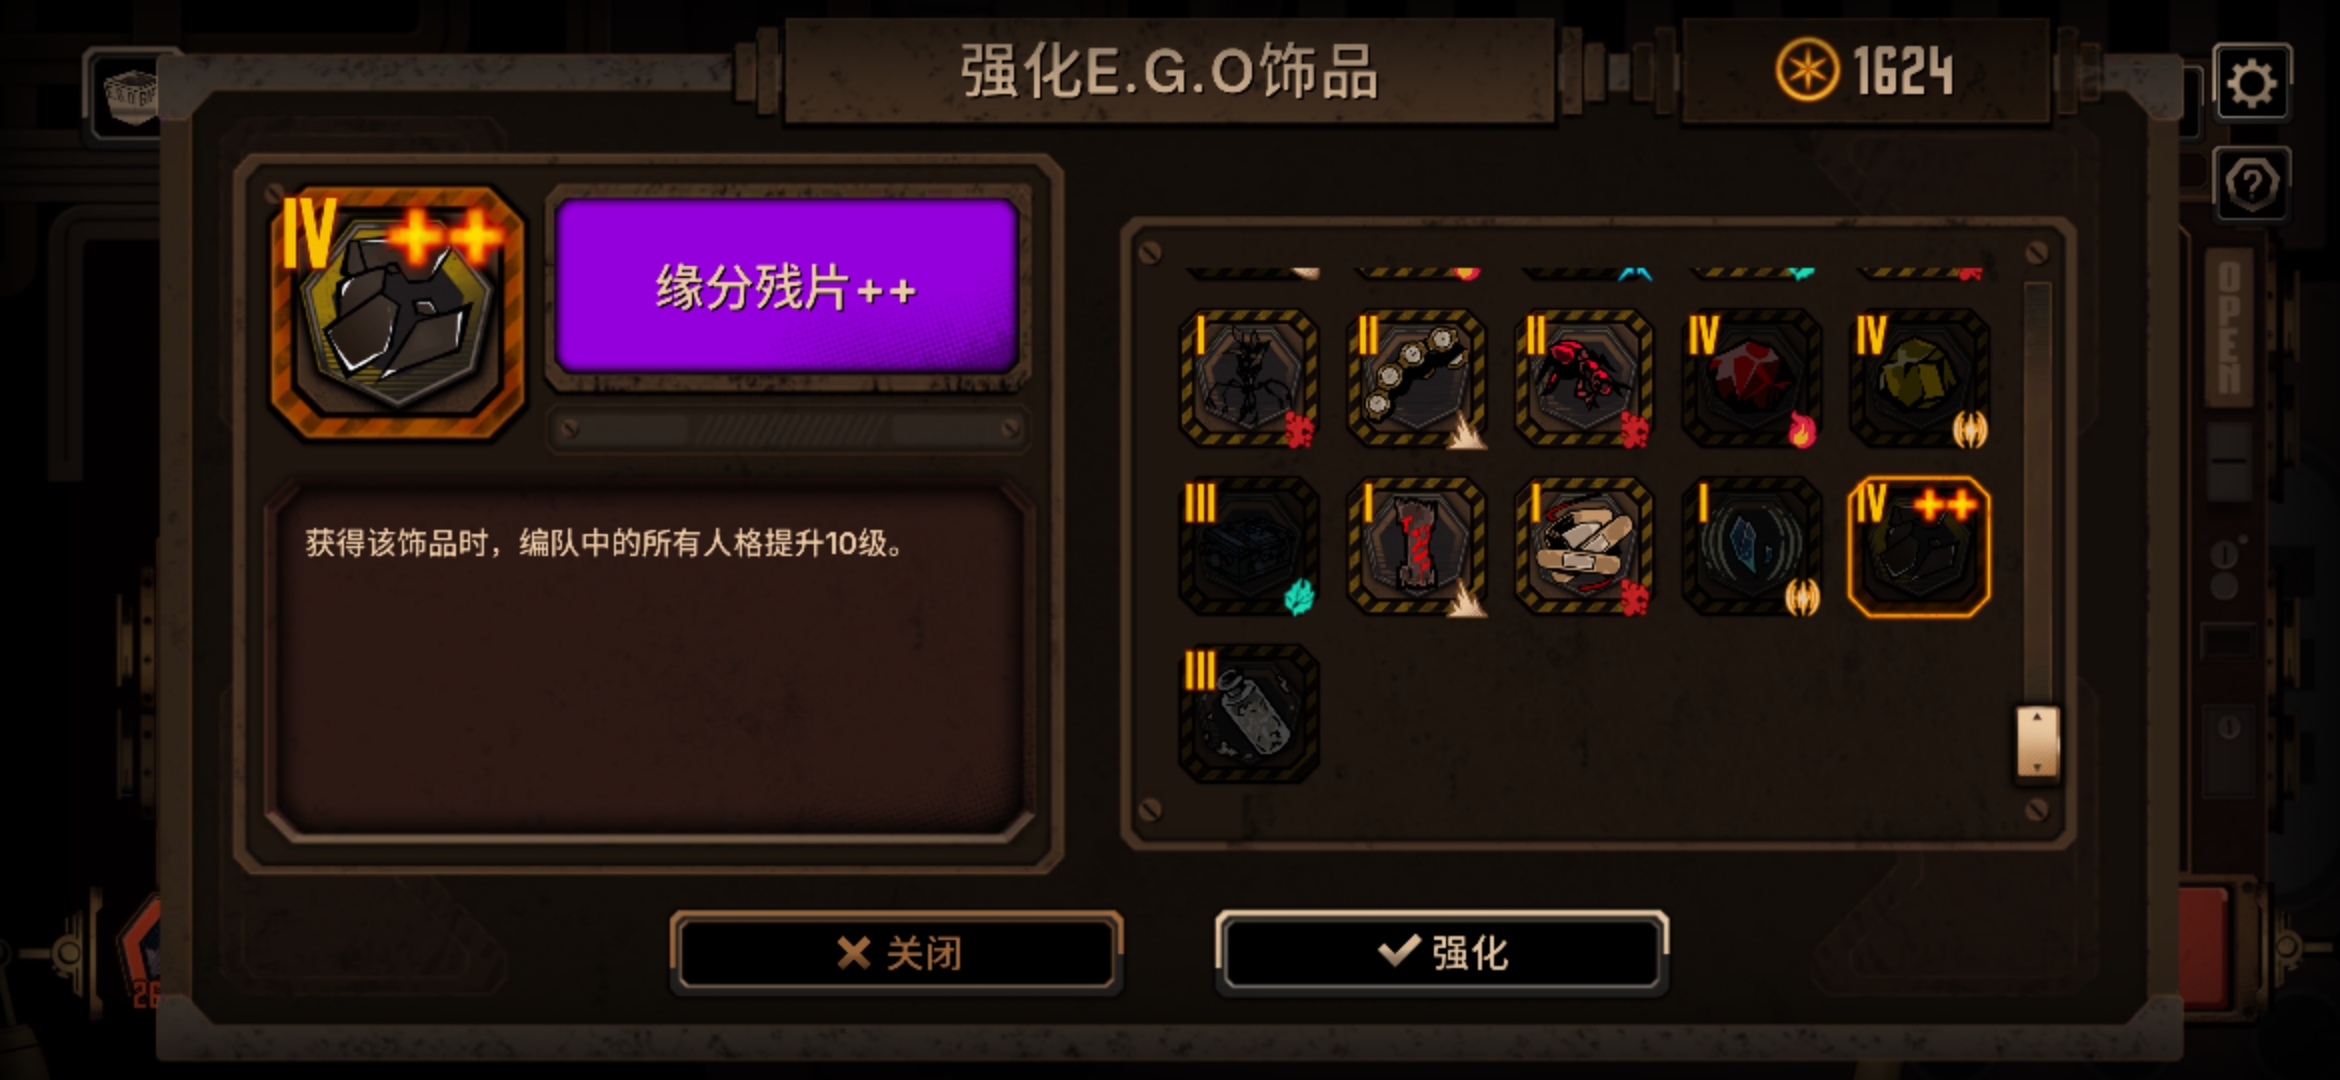This screenshot has width=2340, height=1080.
Task: Select the tier I red thorny arm gift
Action: pyautogui.click(x=1416, y=546)
